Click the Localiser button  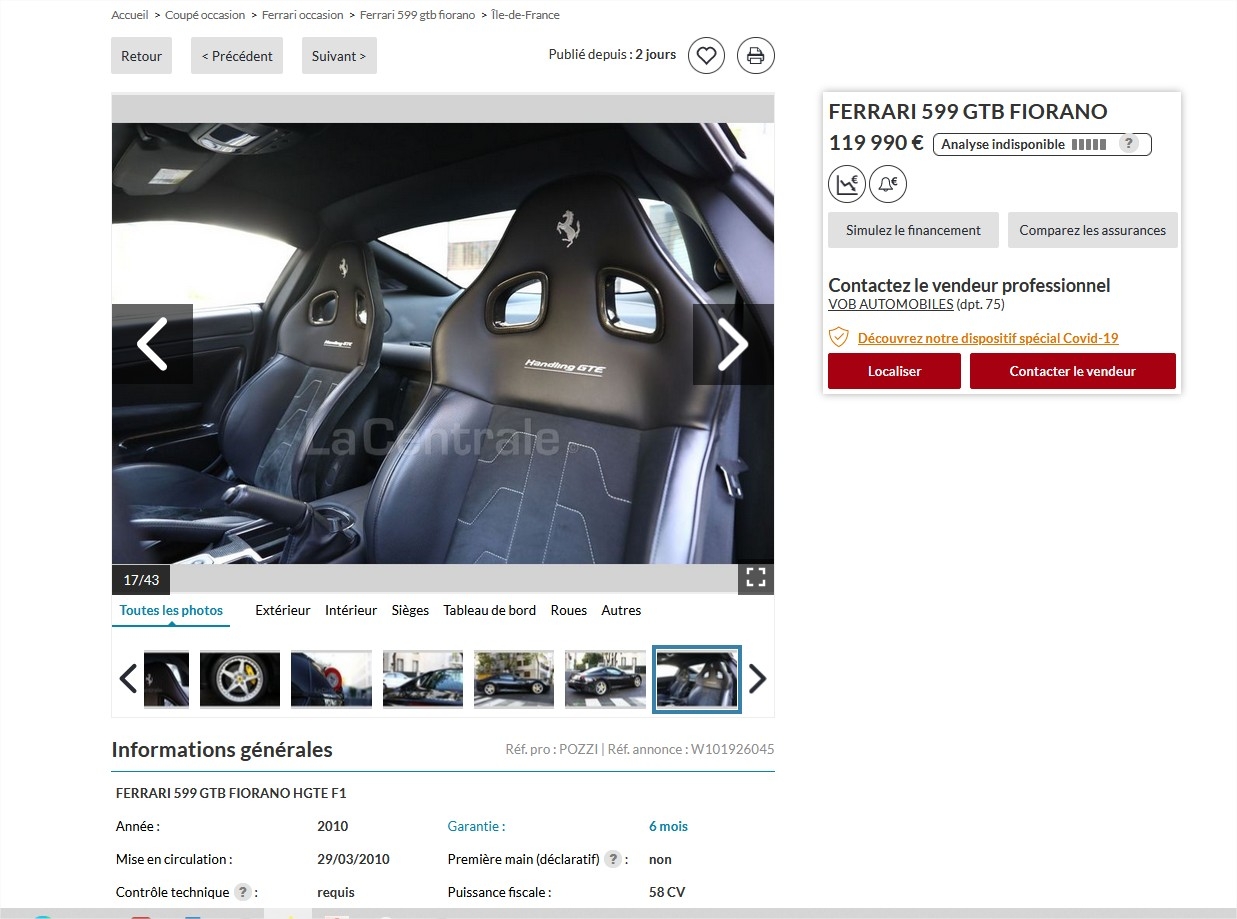pyautogui.click(x=894, y=371)
